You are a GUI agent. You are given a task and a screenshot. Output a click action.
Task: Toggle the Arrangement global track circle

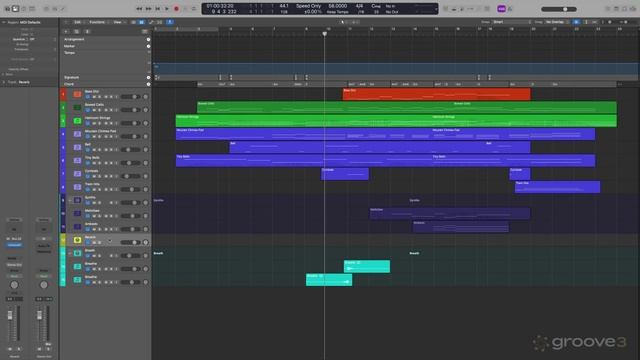pos(148,40)
